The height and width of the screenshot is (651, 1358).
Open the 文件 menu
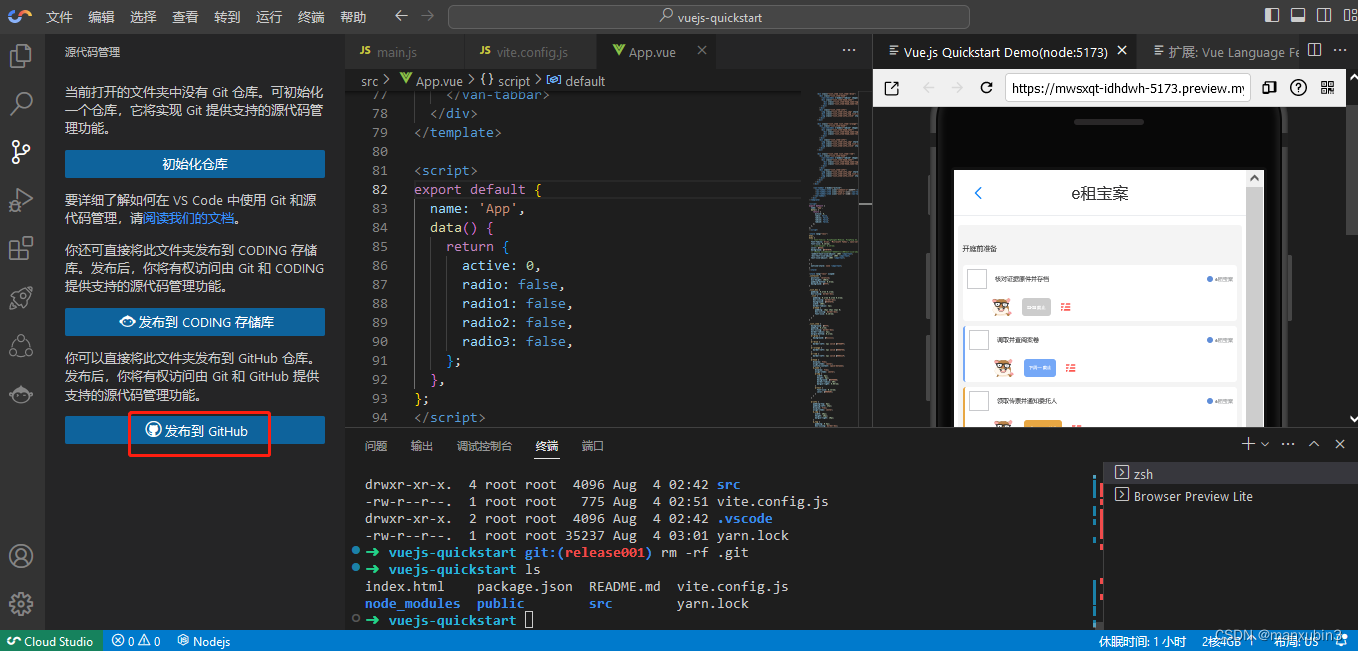tap(59, 17)
